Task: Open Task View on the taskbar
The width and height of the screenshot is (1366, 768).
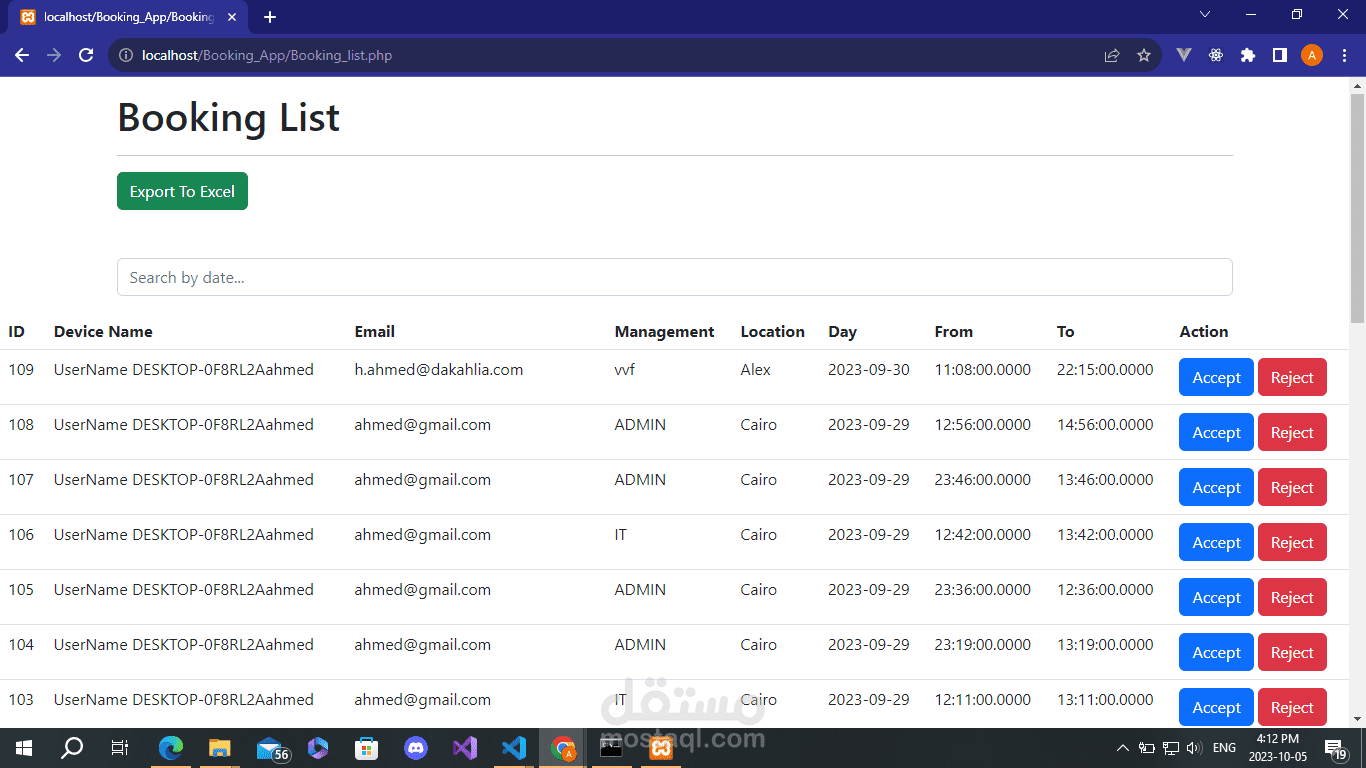Action: (120, 747)
